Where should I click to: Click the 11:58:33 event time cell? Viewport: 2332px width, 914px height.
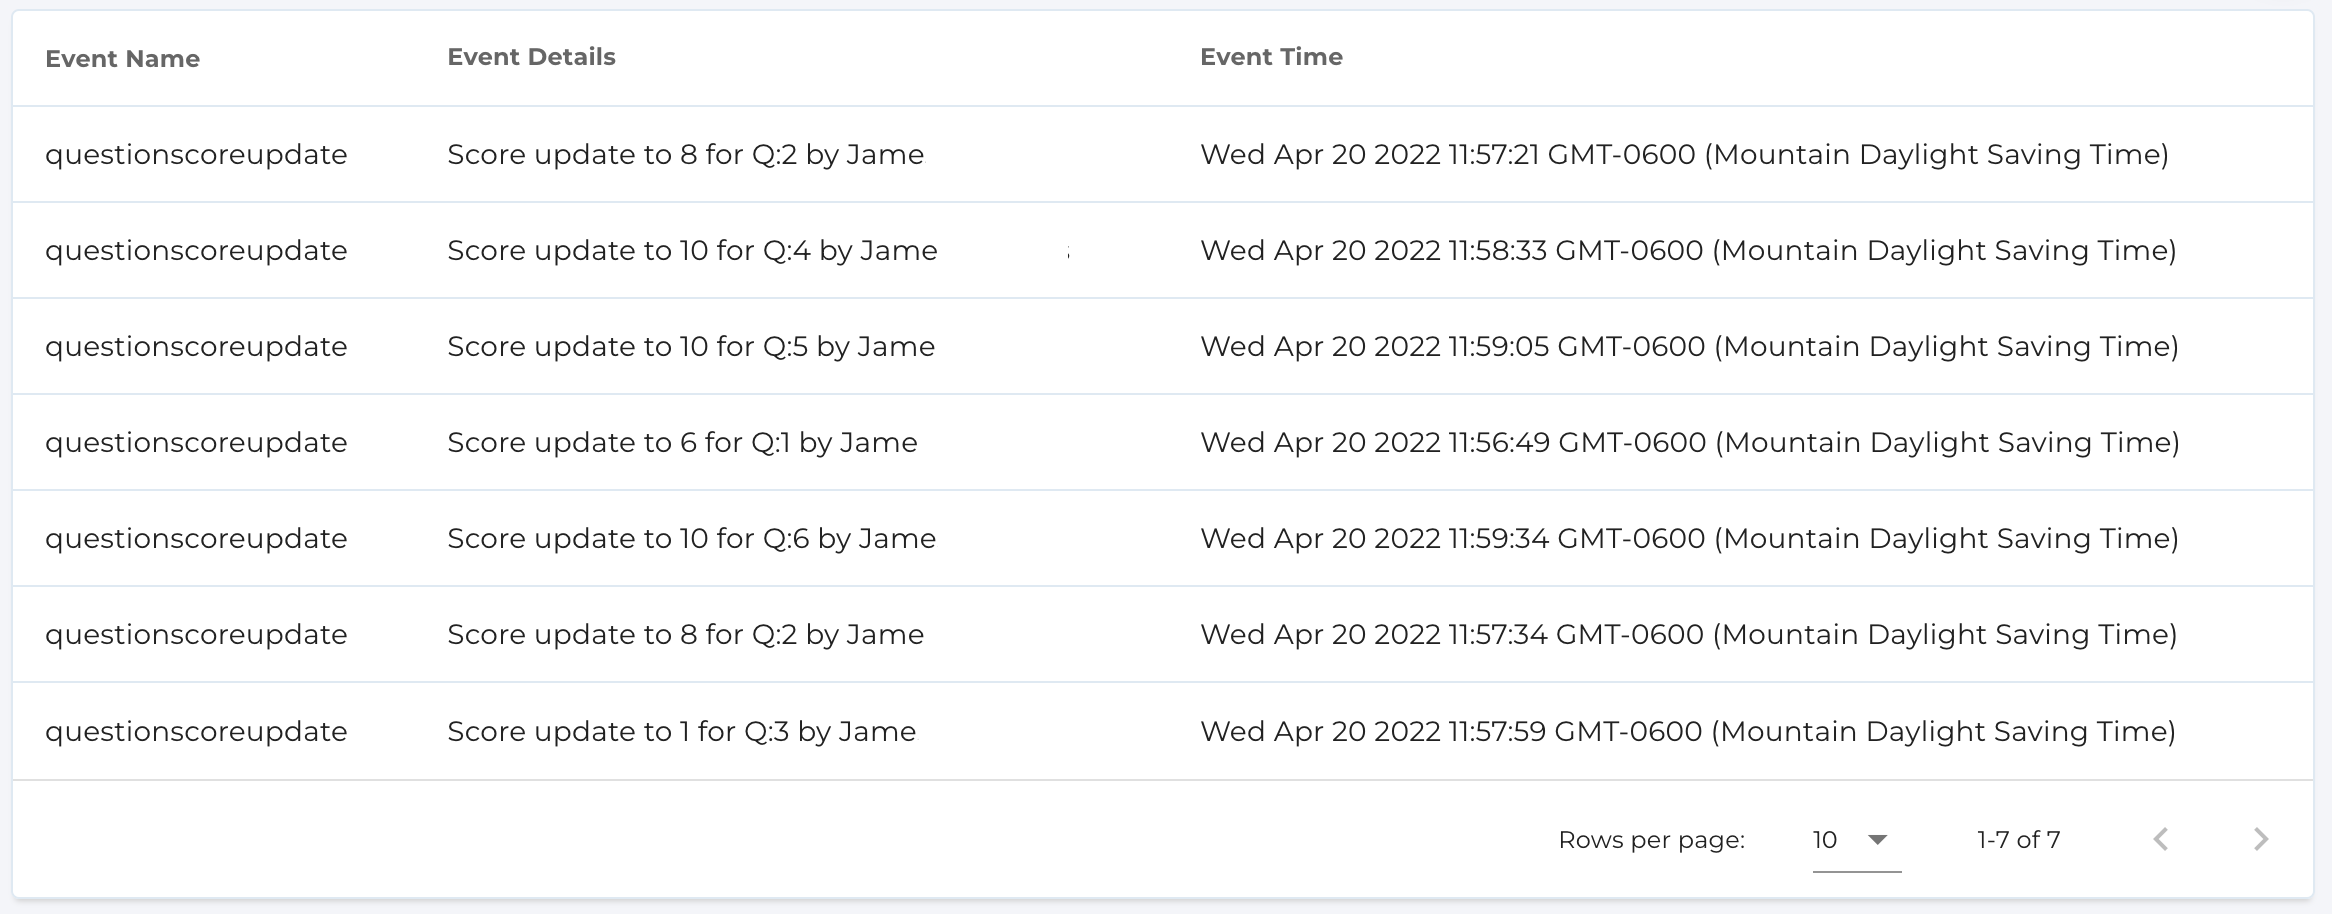pos(1688,250)
